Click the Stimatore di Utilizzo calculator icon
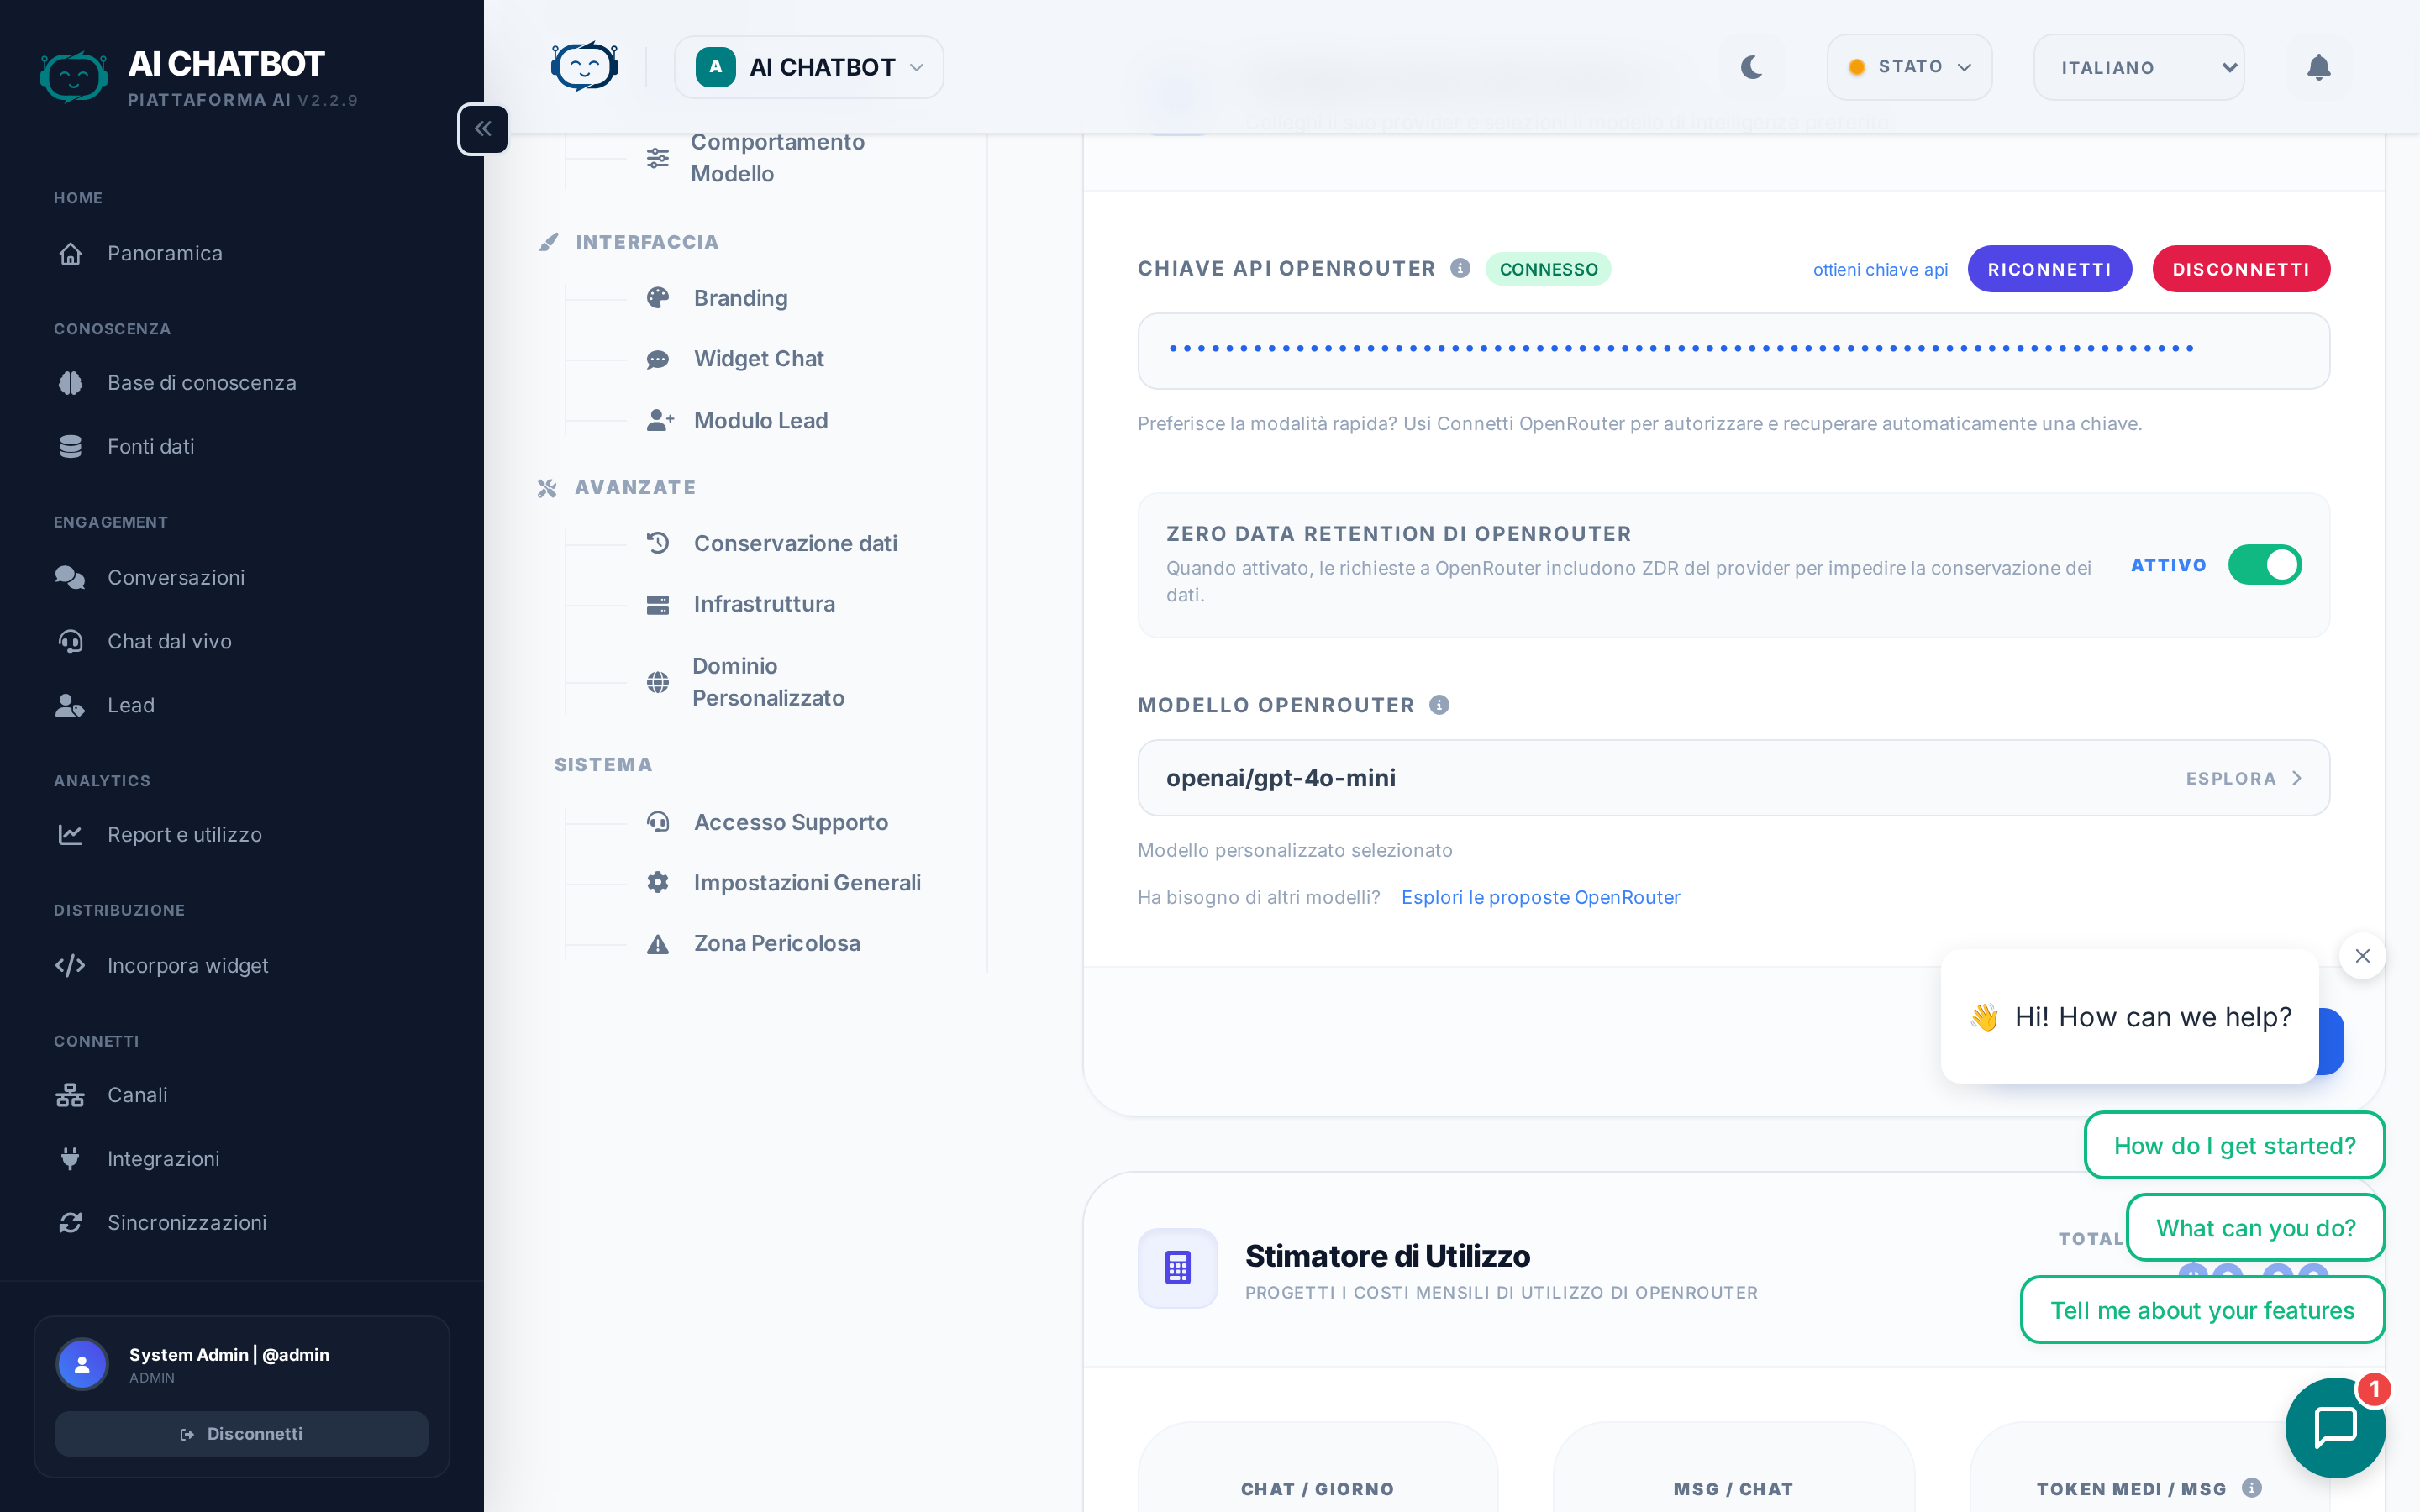 pos(1177,1267)
